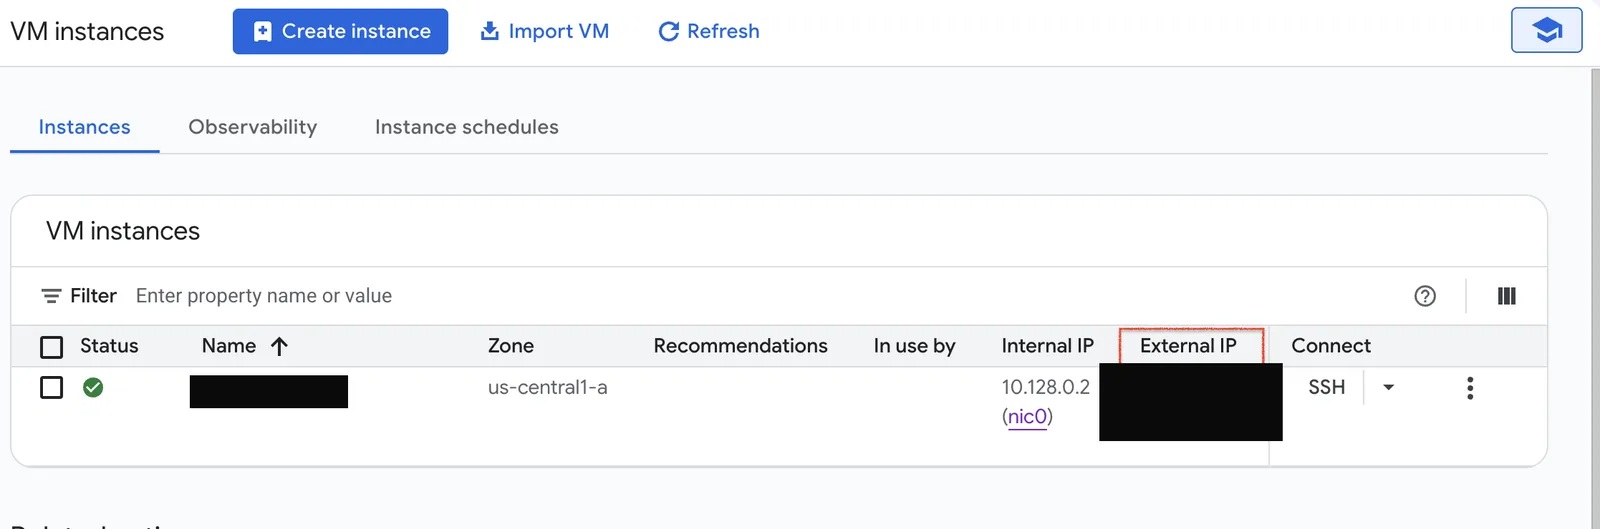
Task: Open the learning tutorial graduation cap icon
Action: point(1546,30)
